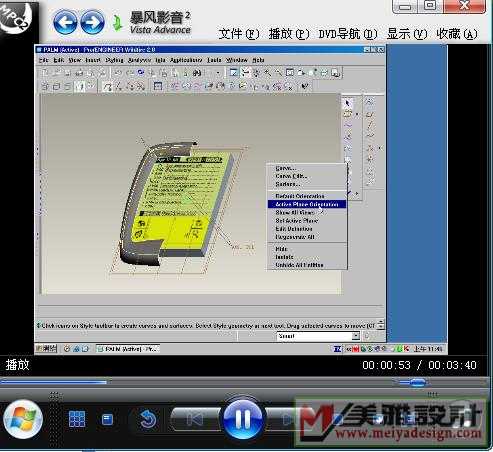
Task: Open the File menu in Pro/ENGINEER
Action: click(x=43, y=60)
